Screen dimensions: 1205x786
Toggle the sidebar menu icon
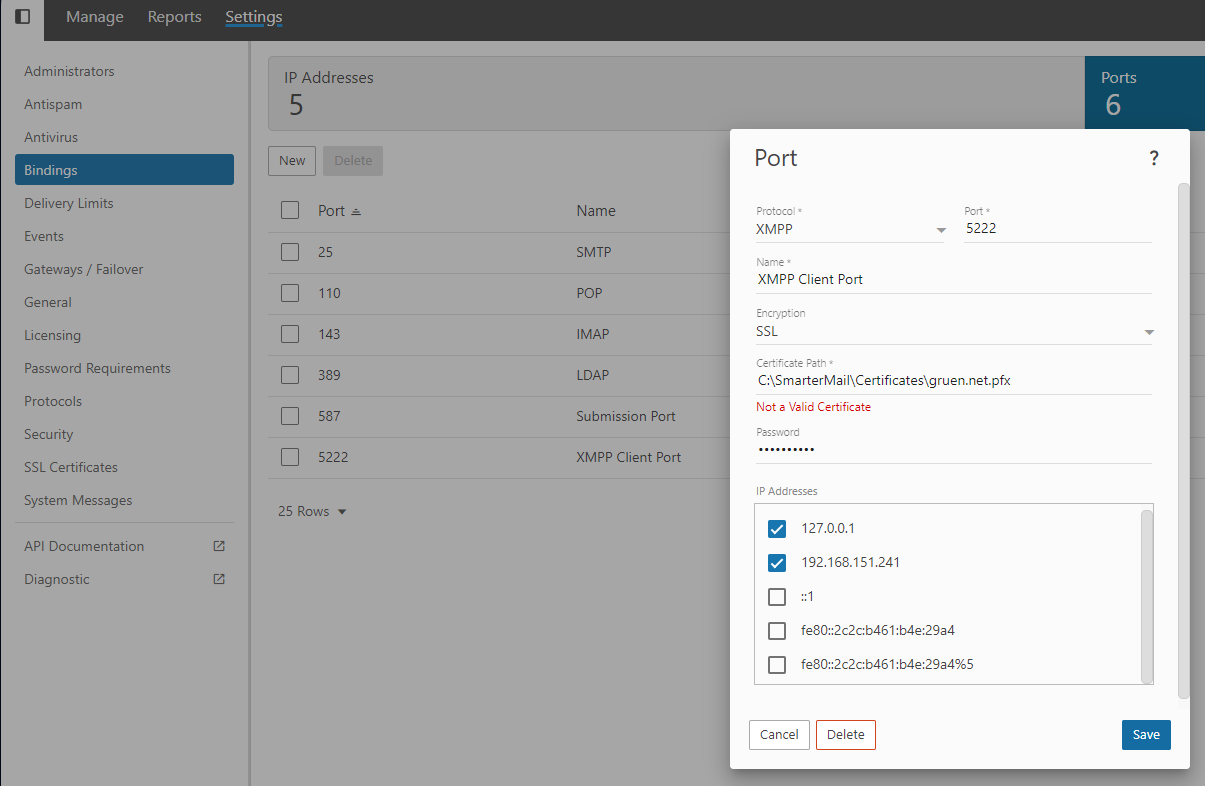tap(22, 17)
